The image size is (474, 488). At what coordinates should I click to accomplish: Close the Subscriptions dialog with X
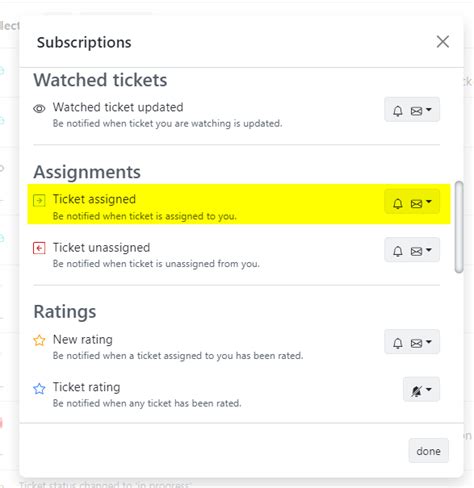pyautogui.click(x=443, y=42)
